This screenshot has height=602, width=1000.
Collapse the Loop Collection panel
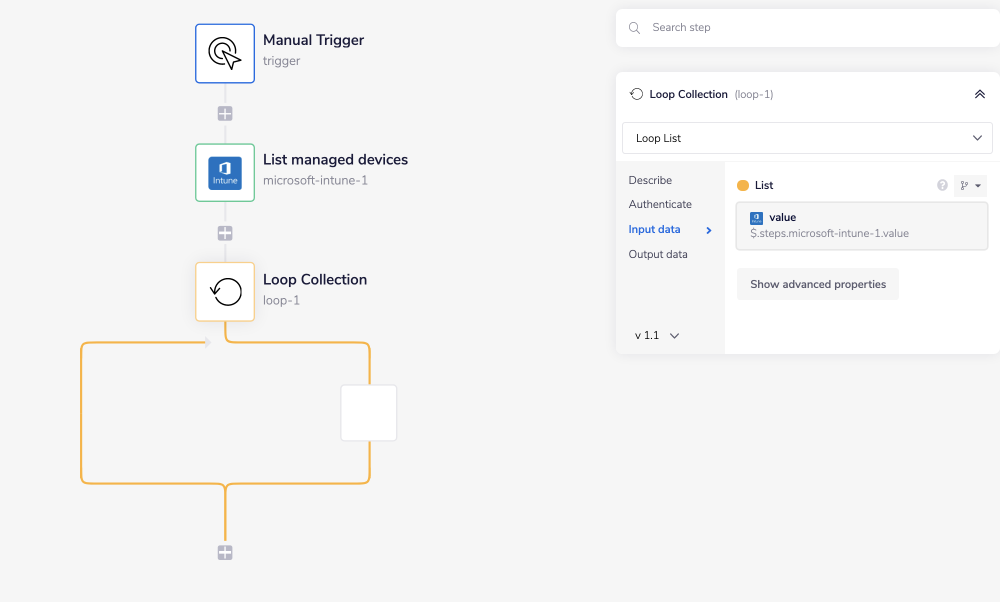[980, 93]
